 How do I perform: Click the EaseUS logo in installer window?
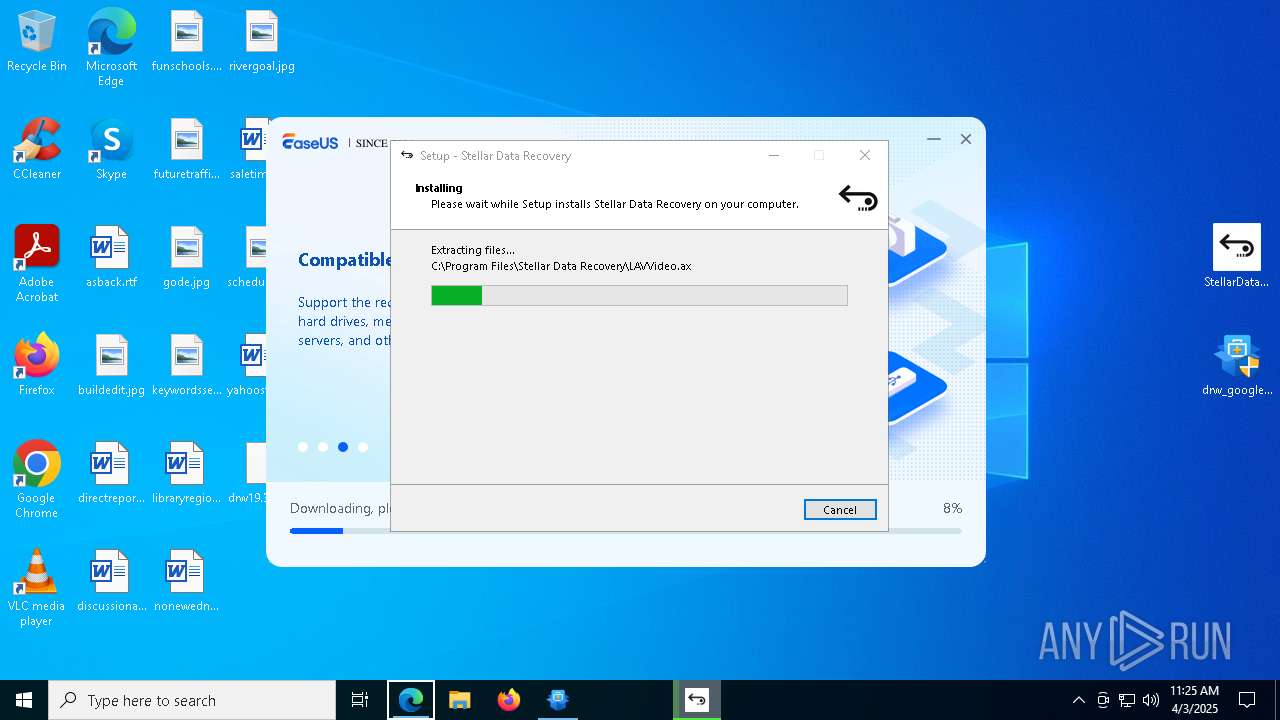(x=310, y=143)
